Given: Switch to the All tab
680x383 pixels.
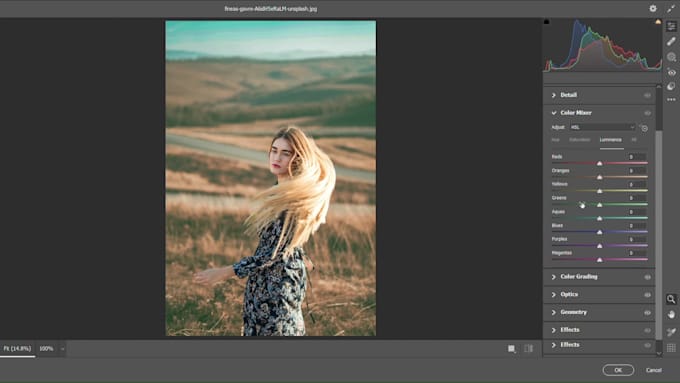Looking at the screenshot, I should click(634, 140).
